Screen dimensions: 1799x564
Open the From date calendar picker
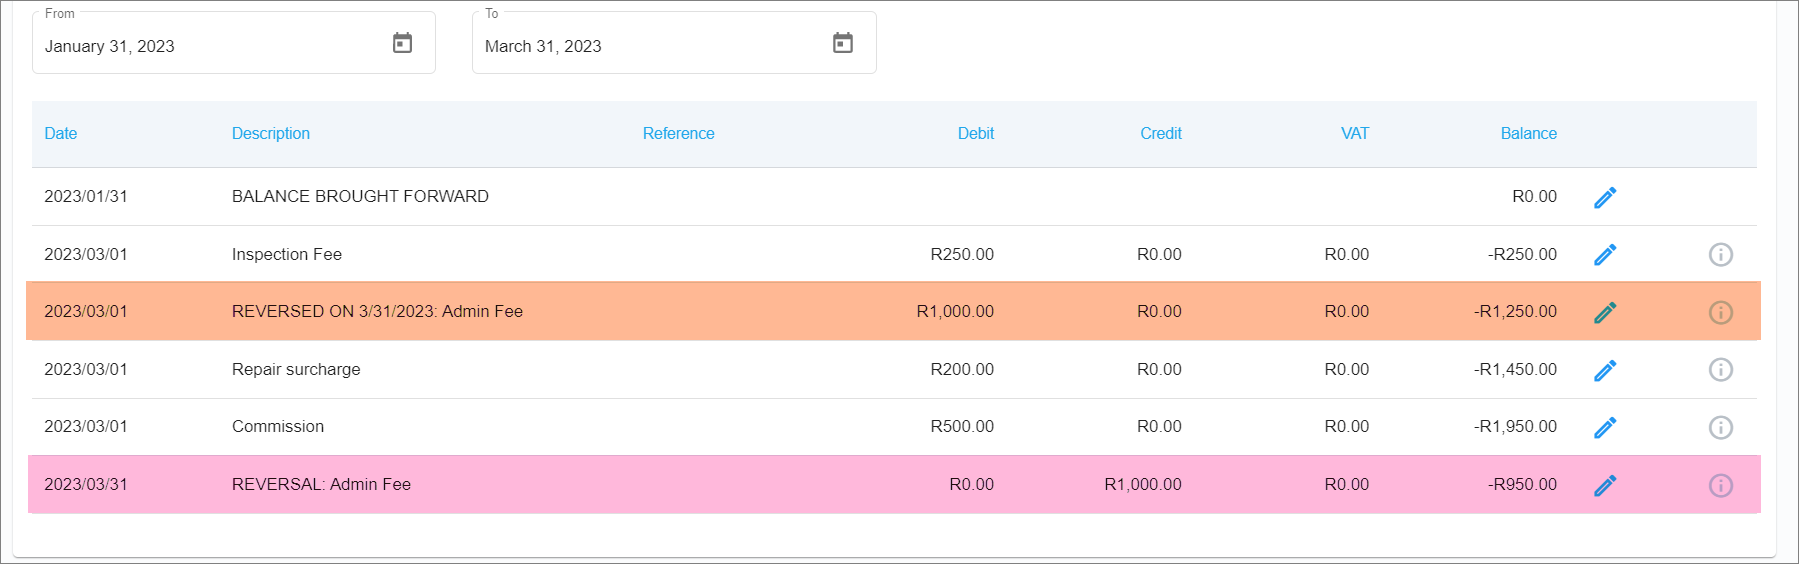point(402,43)
